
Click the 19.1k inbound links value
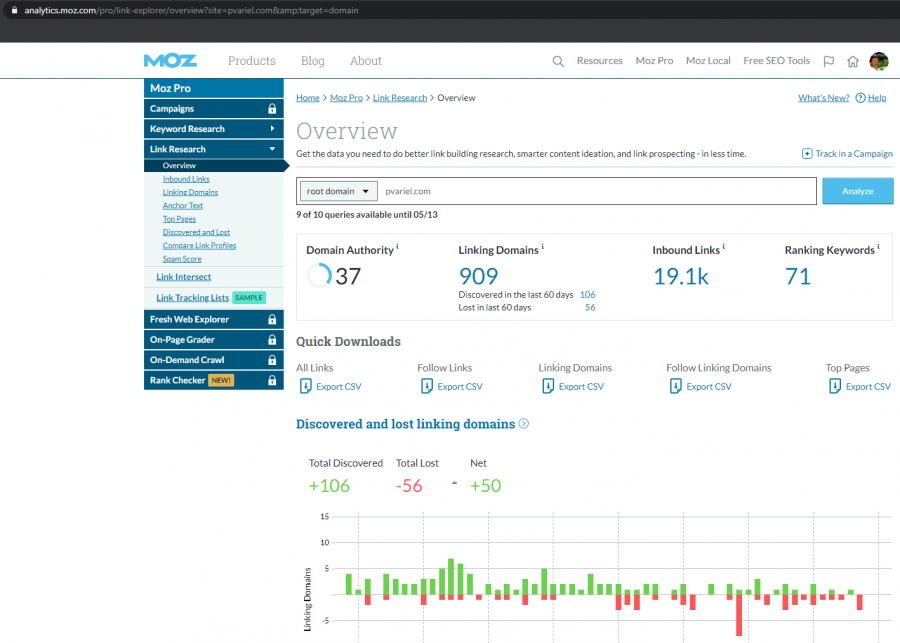(x=681, y=276)
